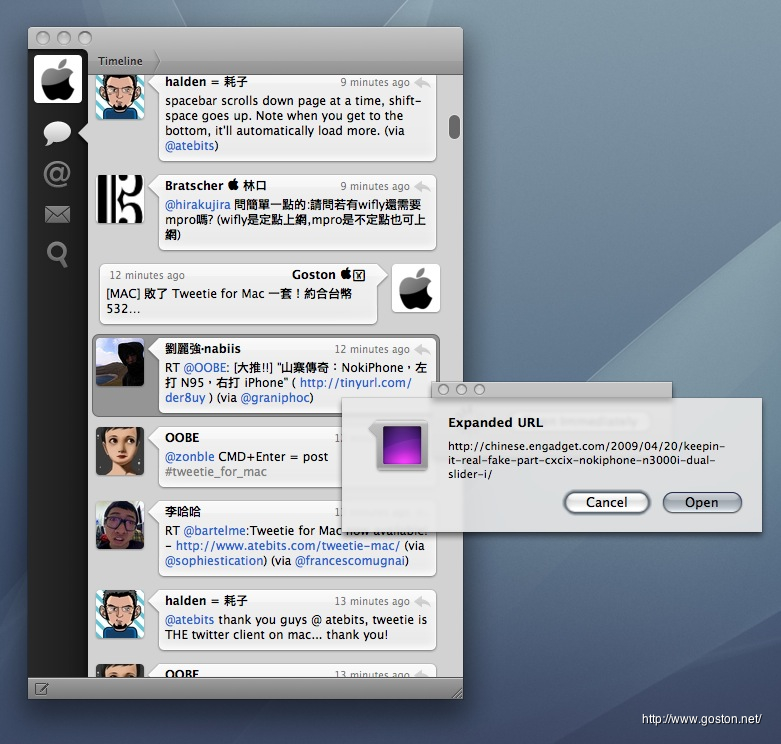Open the @OOBE mention in retweet

205,368
